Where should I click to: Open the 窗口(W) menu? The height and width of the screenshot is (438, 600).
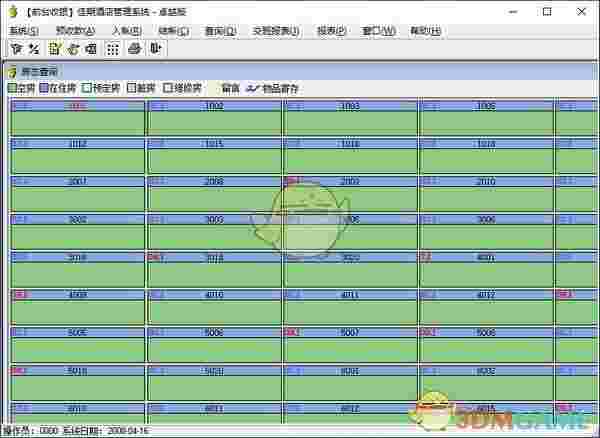[x=378, y=31]
